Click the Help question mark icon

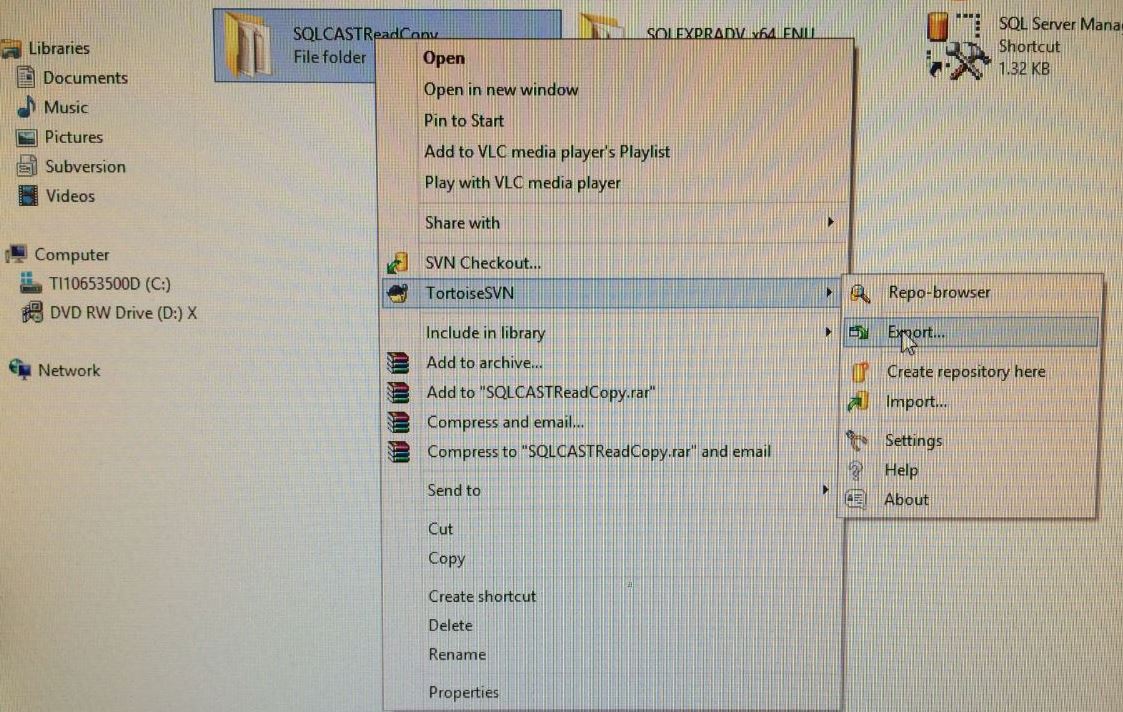[856, 470]
